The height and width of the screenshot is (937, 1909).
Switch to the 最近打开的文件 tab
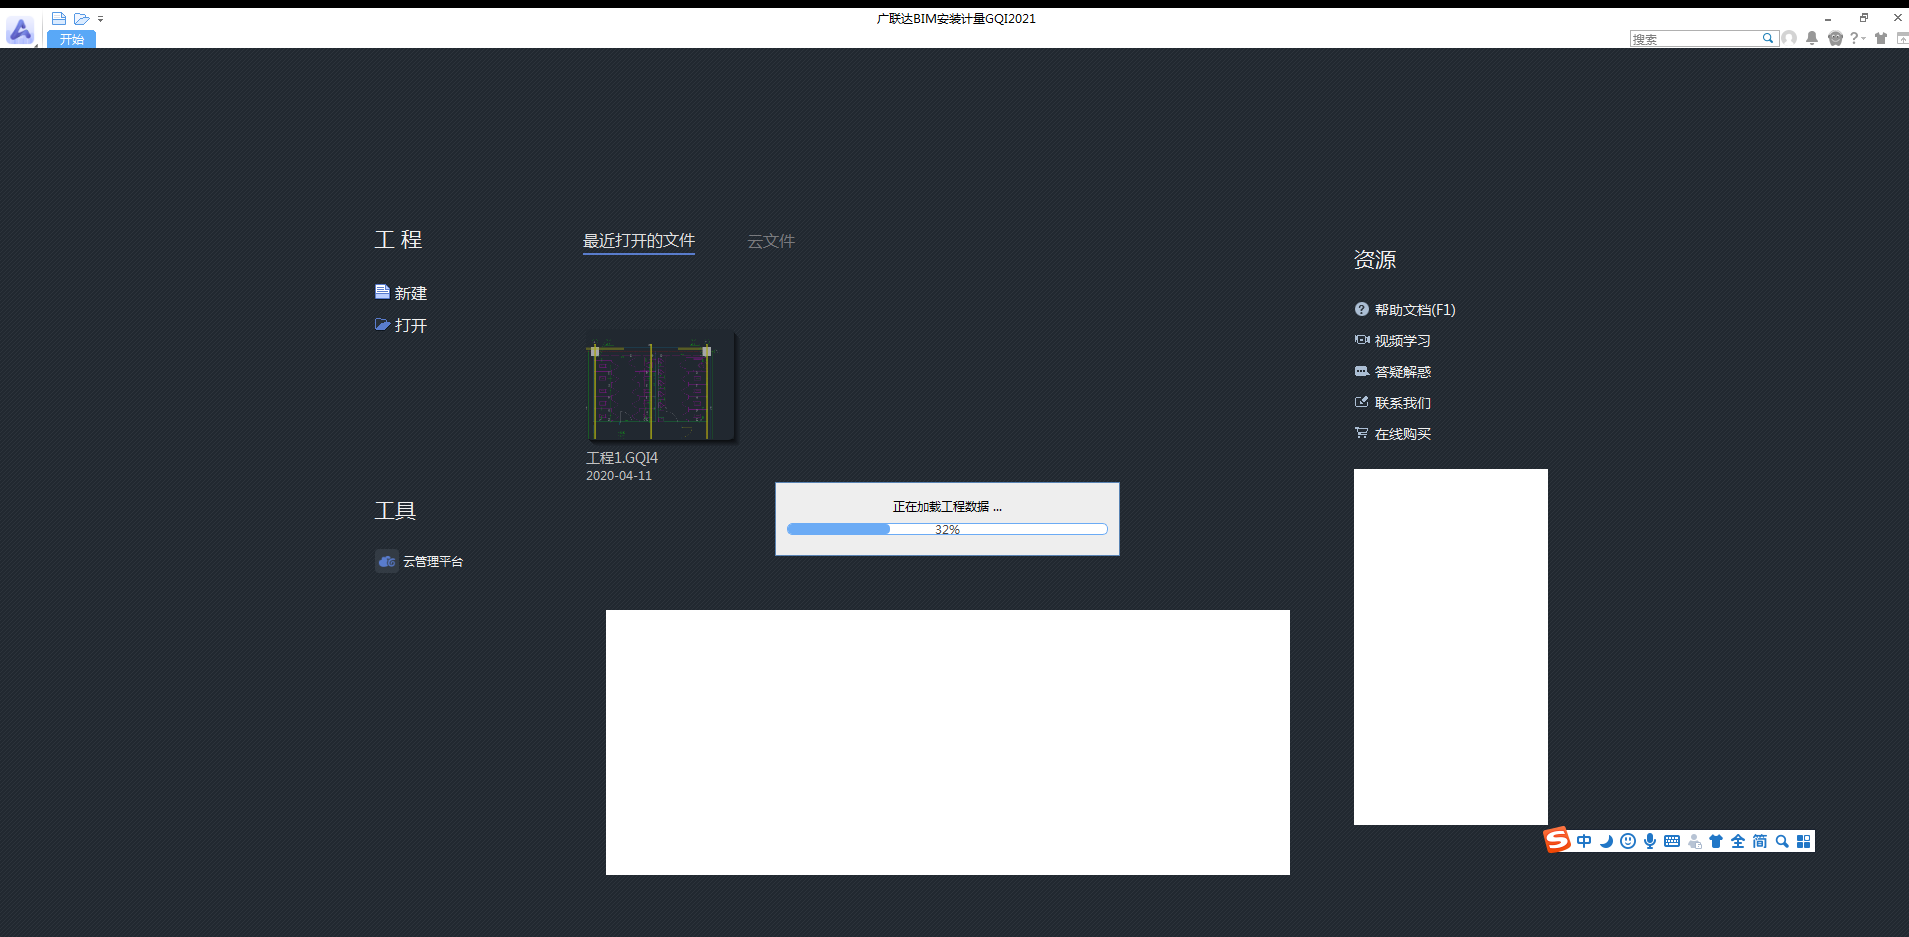point(639,241)
